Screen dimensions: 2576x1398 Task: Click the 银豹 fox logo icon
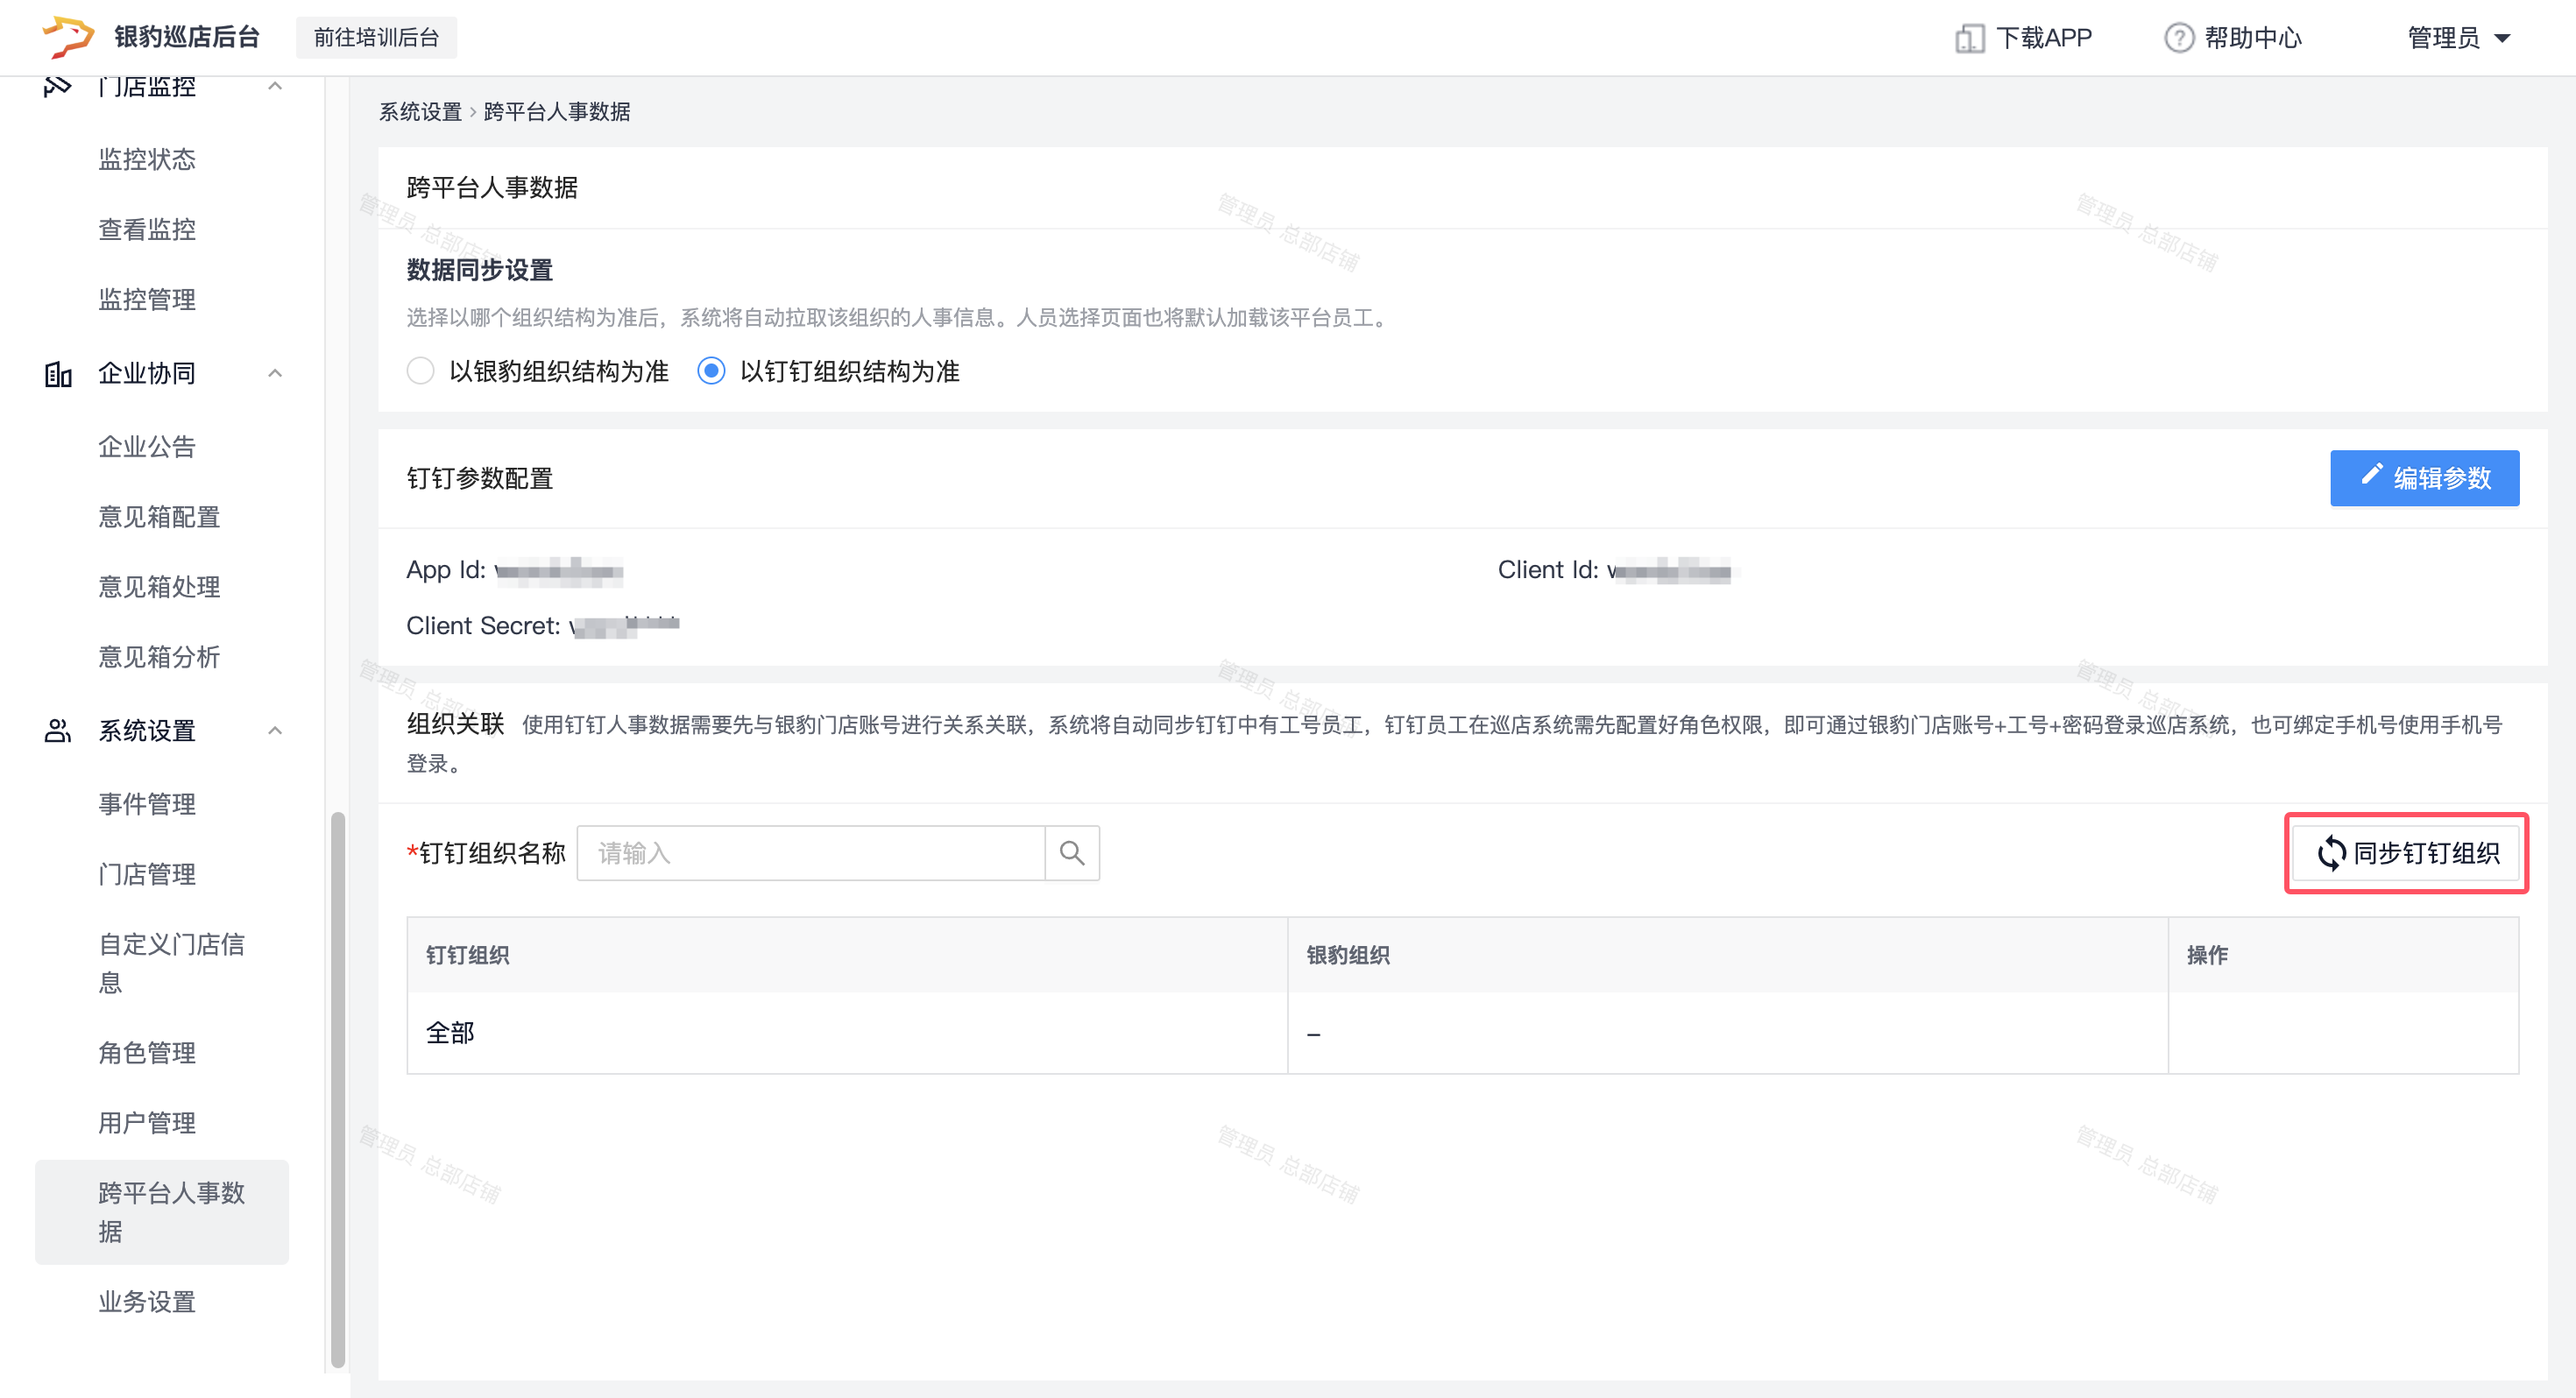[x=68, y=37]
